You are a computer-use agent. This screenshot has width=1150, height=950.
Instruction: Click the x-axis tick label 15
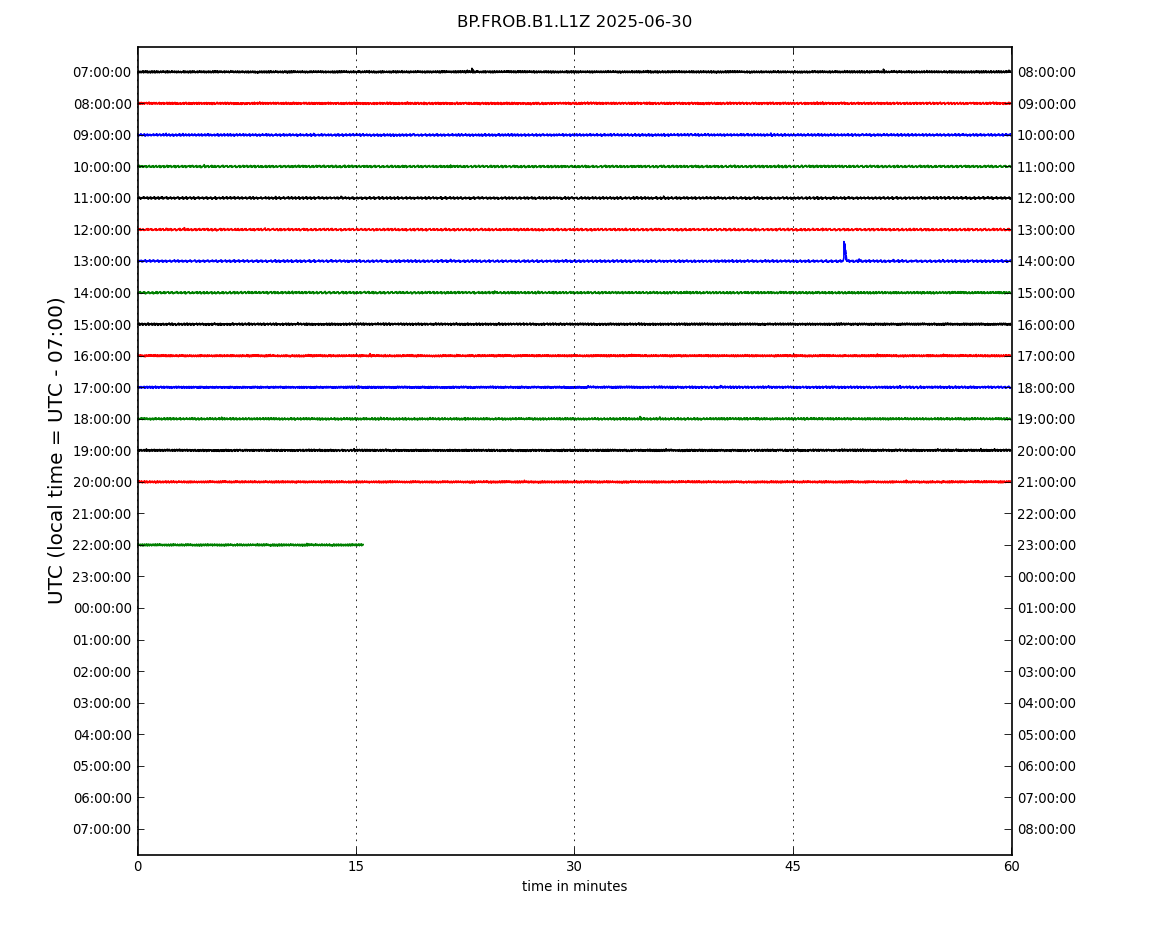356,866
